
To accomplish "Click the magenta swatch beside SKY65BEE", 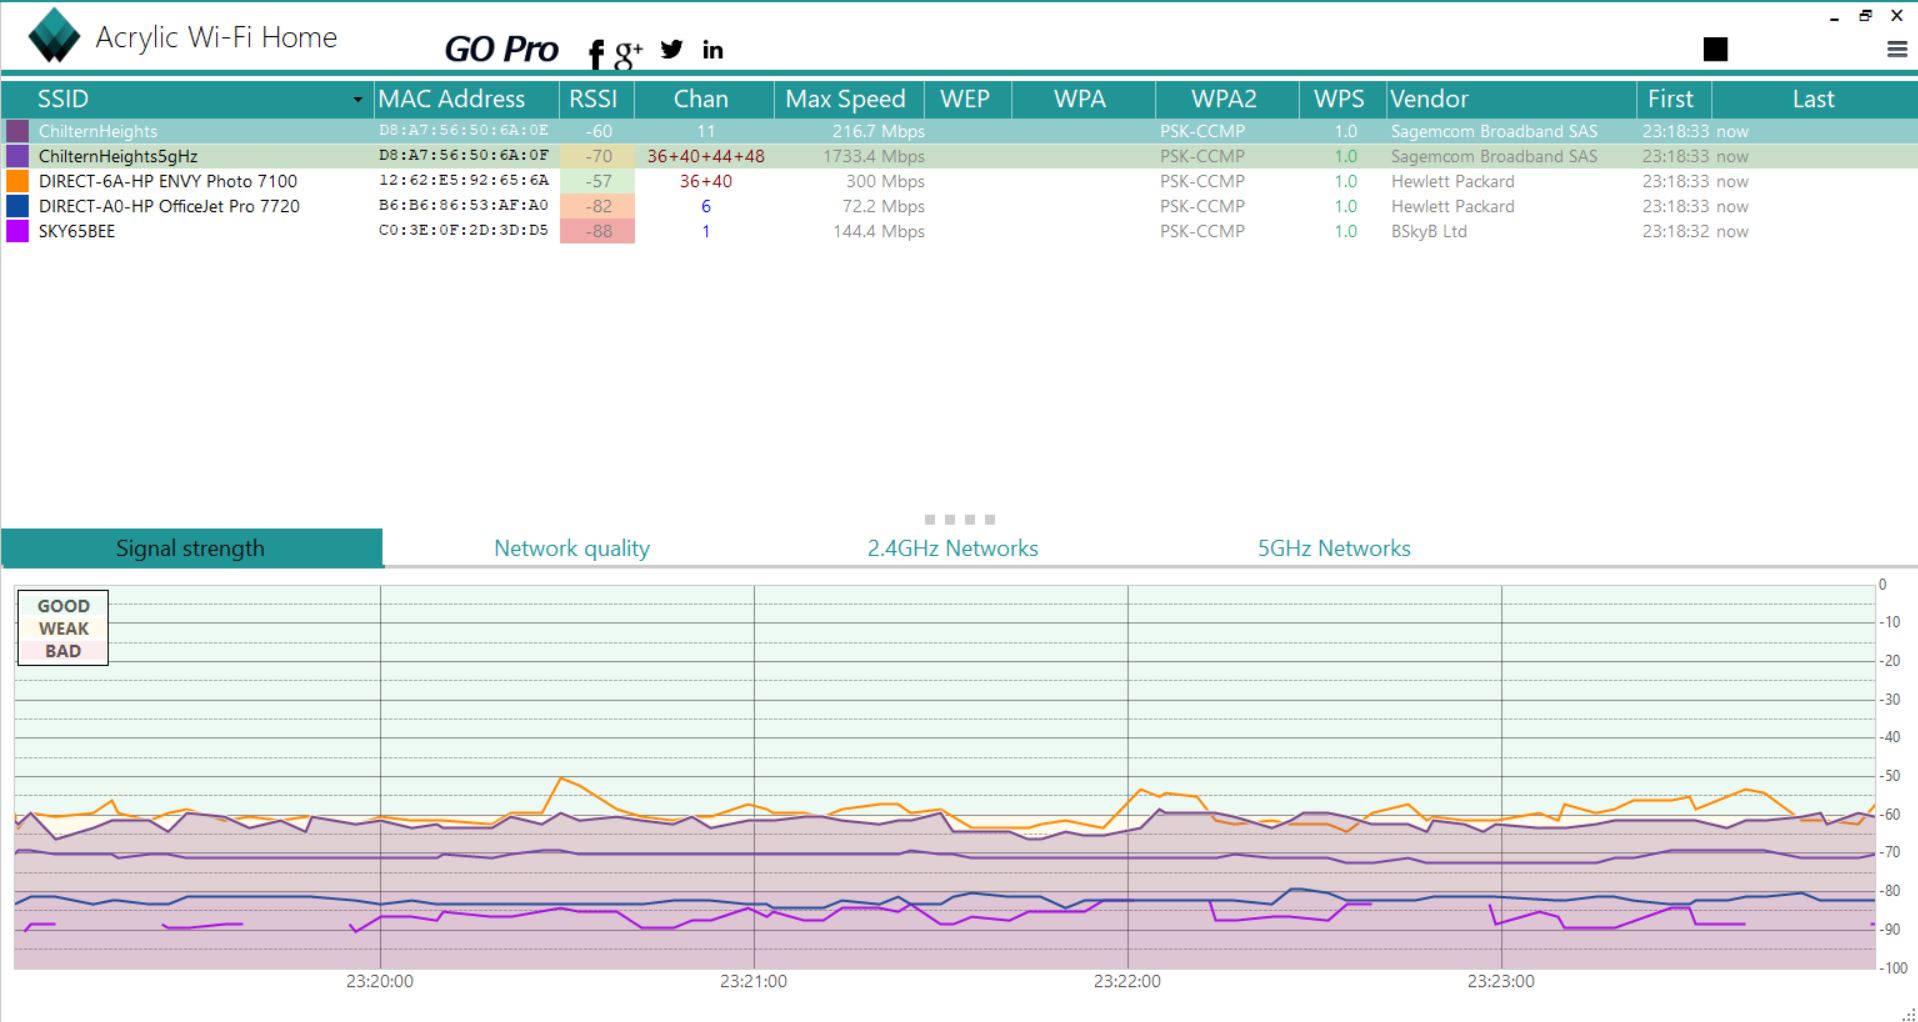I will 18,231.
